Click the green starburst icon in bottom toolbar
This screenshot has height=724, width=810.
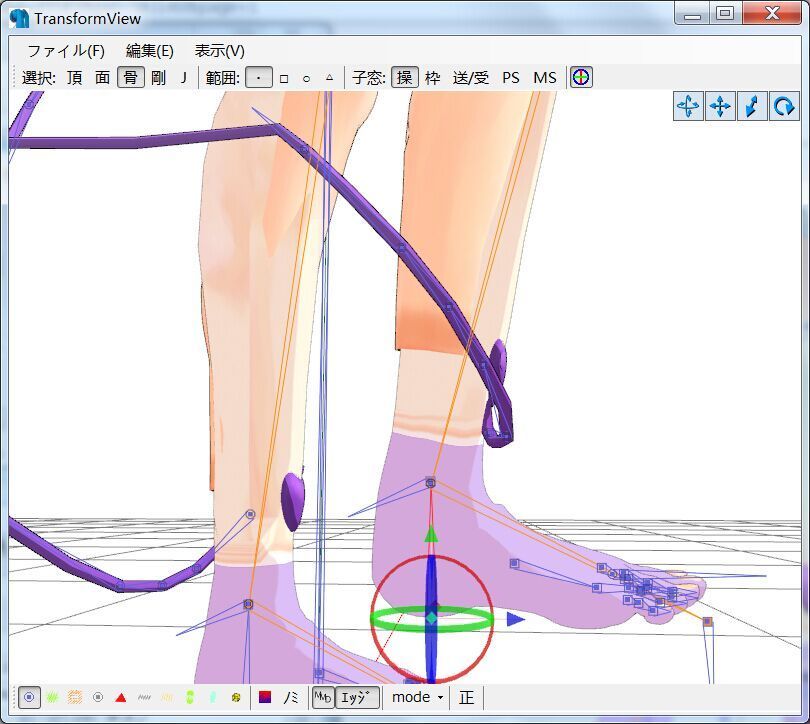(x=52, y=697)
